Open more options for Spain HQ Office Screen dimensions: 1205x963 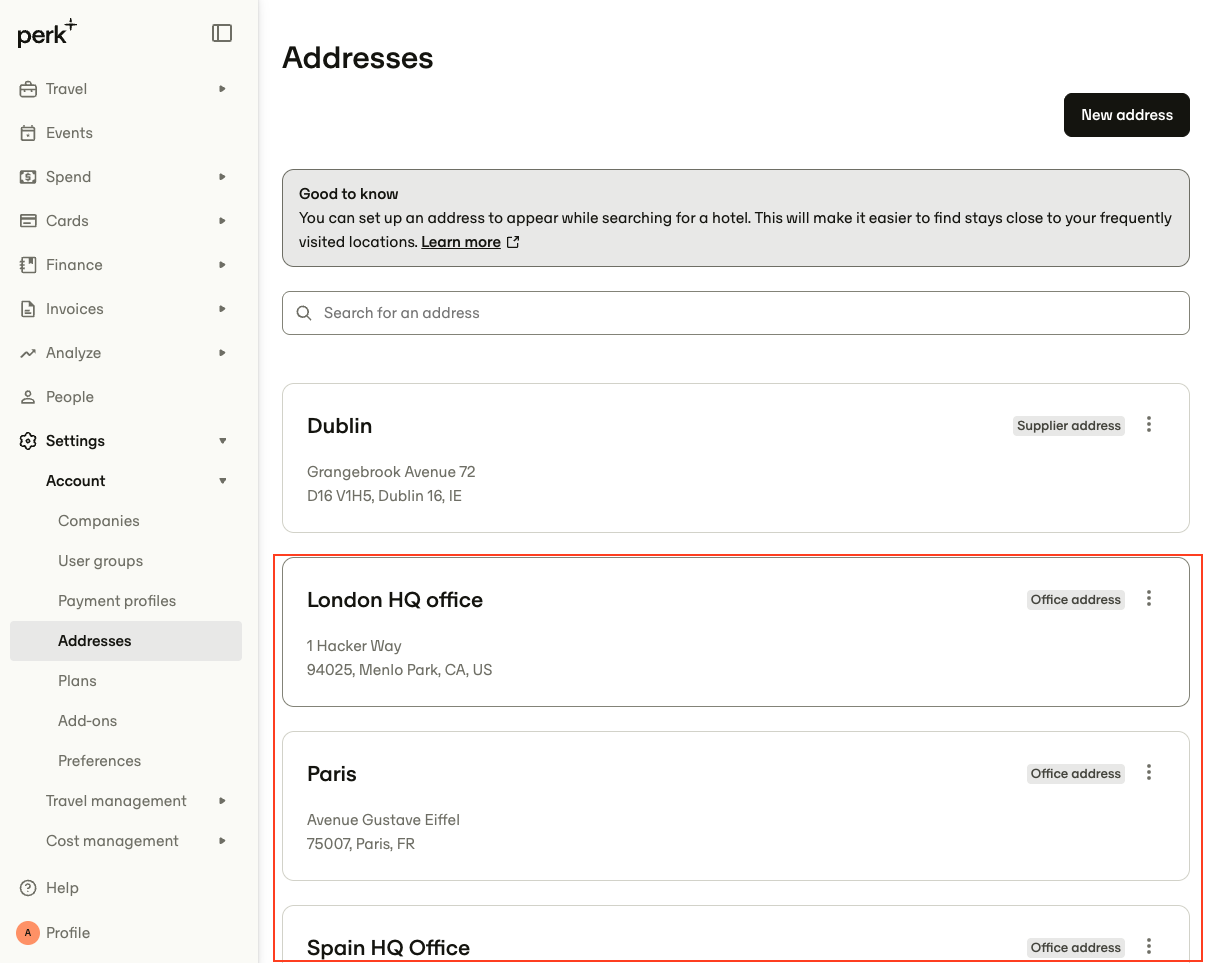click(x=1149, y=946)
